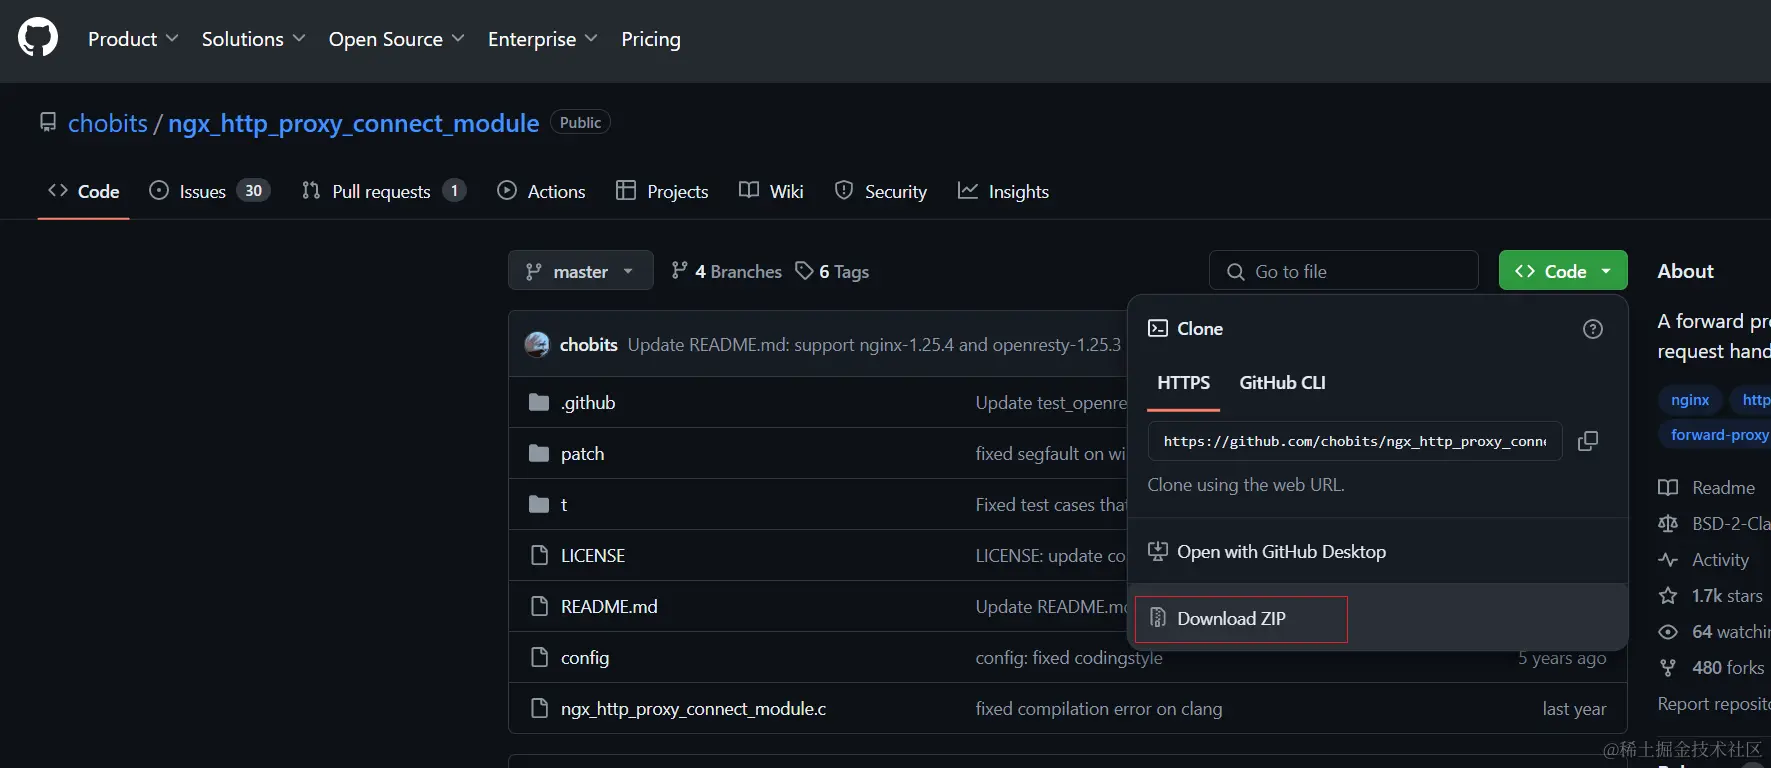View the 6 Tags link
Screen dimensions: 1771x768
pos(832,271)
